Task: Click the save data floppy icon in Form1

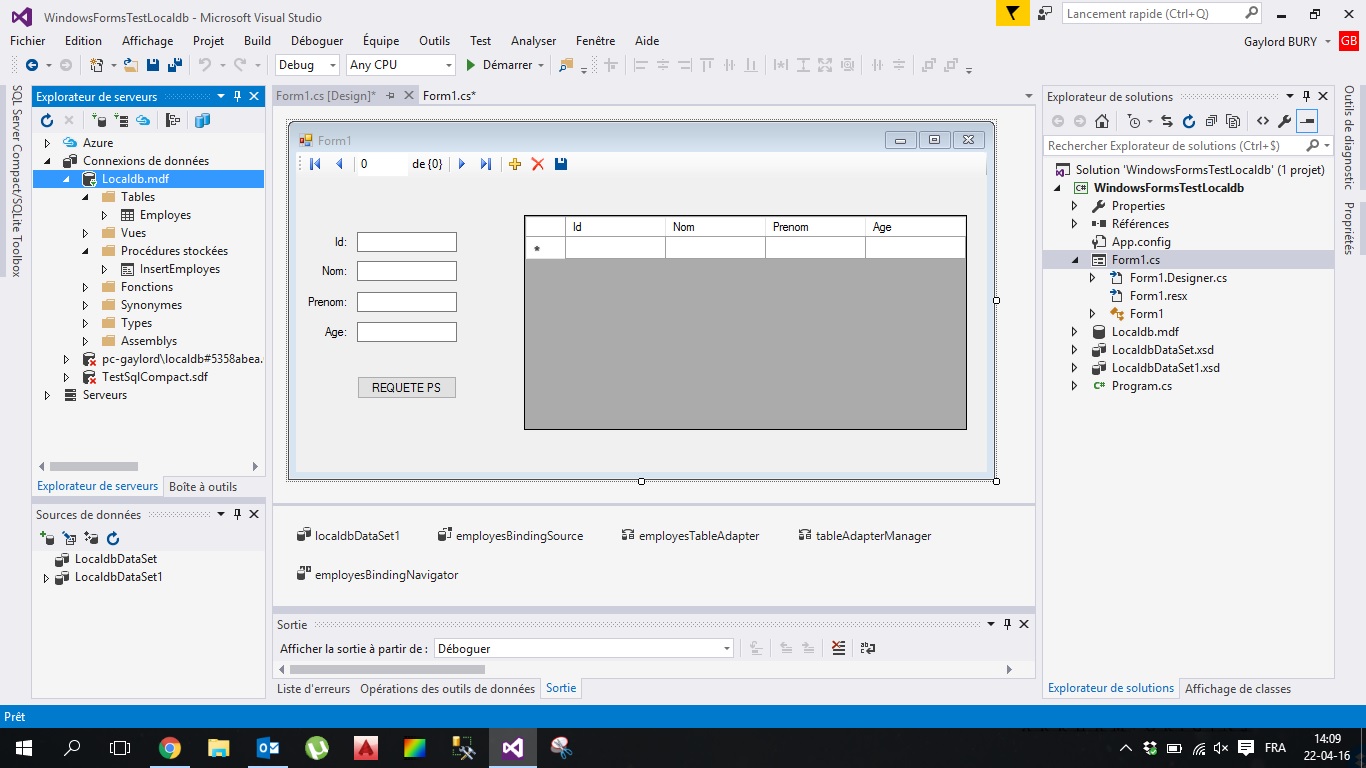Action: click(x=561, y=164)
